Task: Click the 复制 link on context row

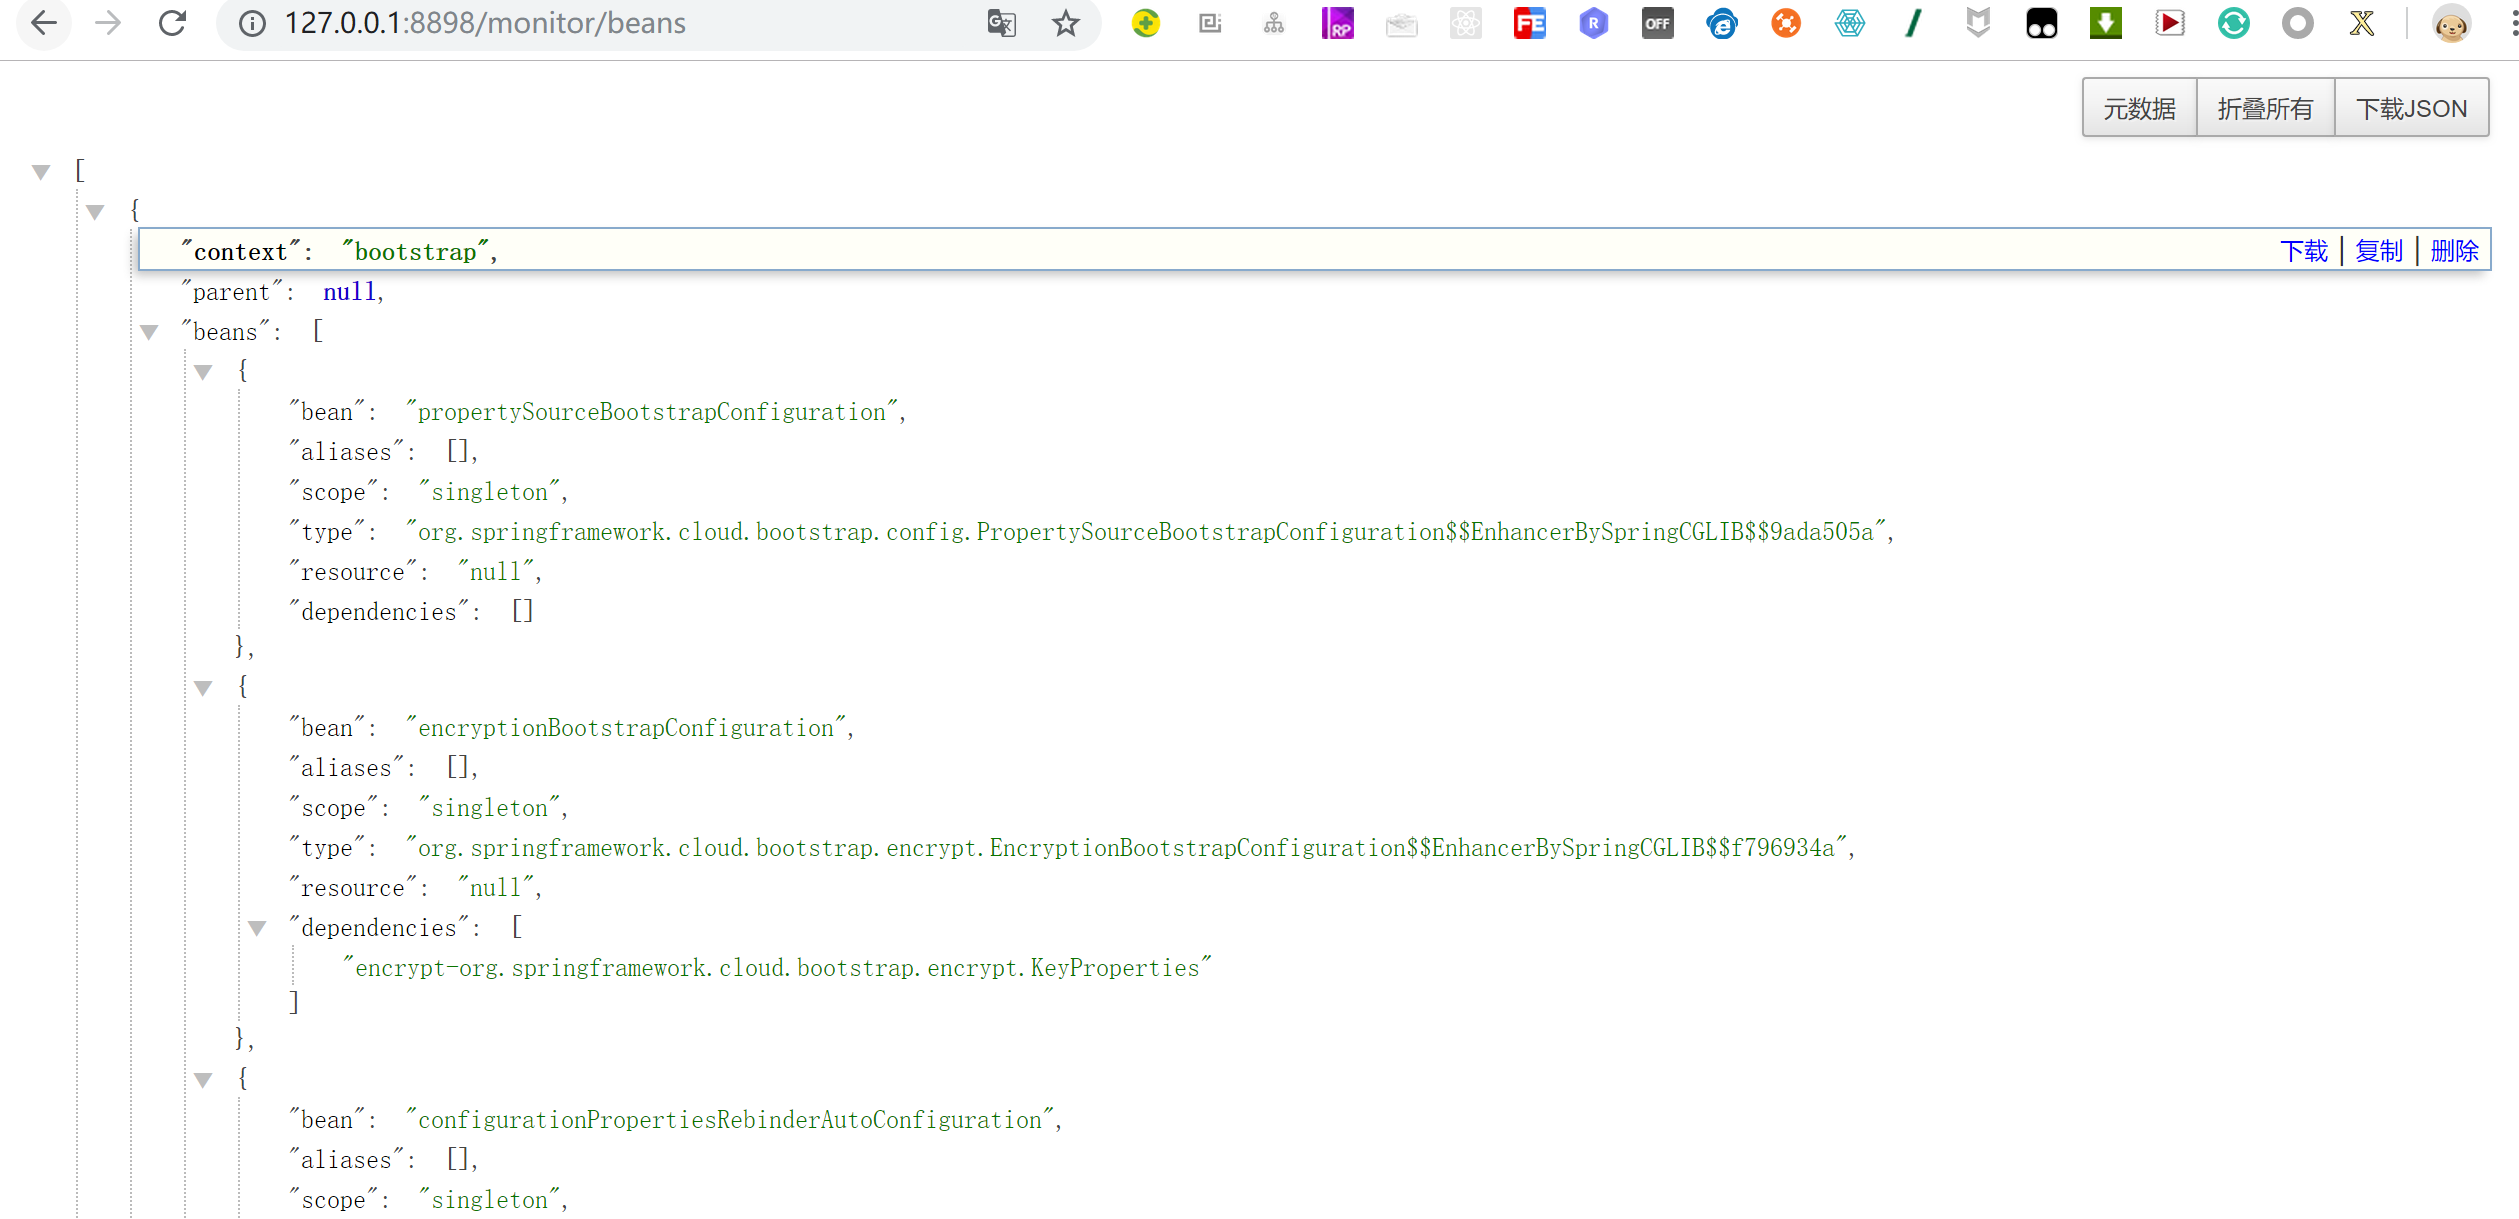Action: tap(2378, 251)
